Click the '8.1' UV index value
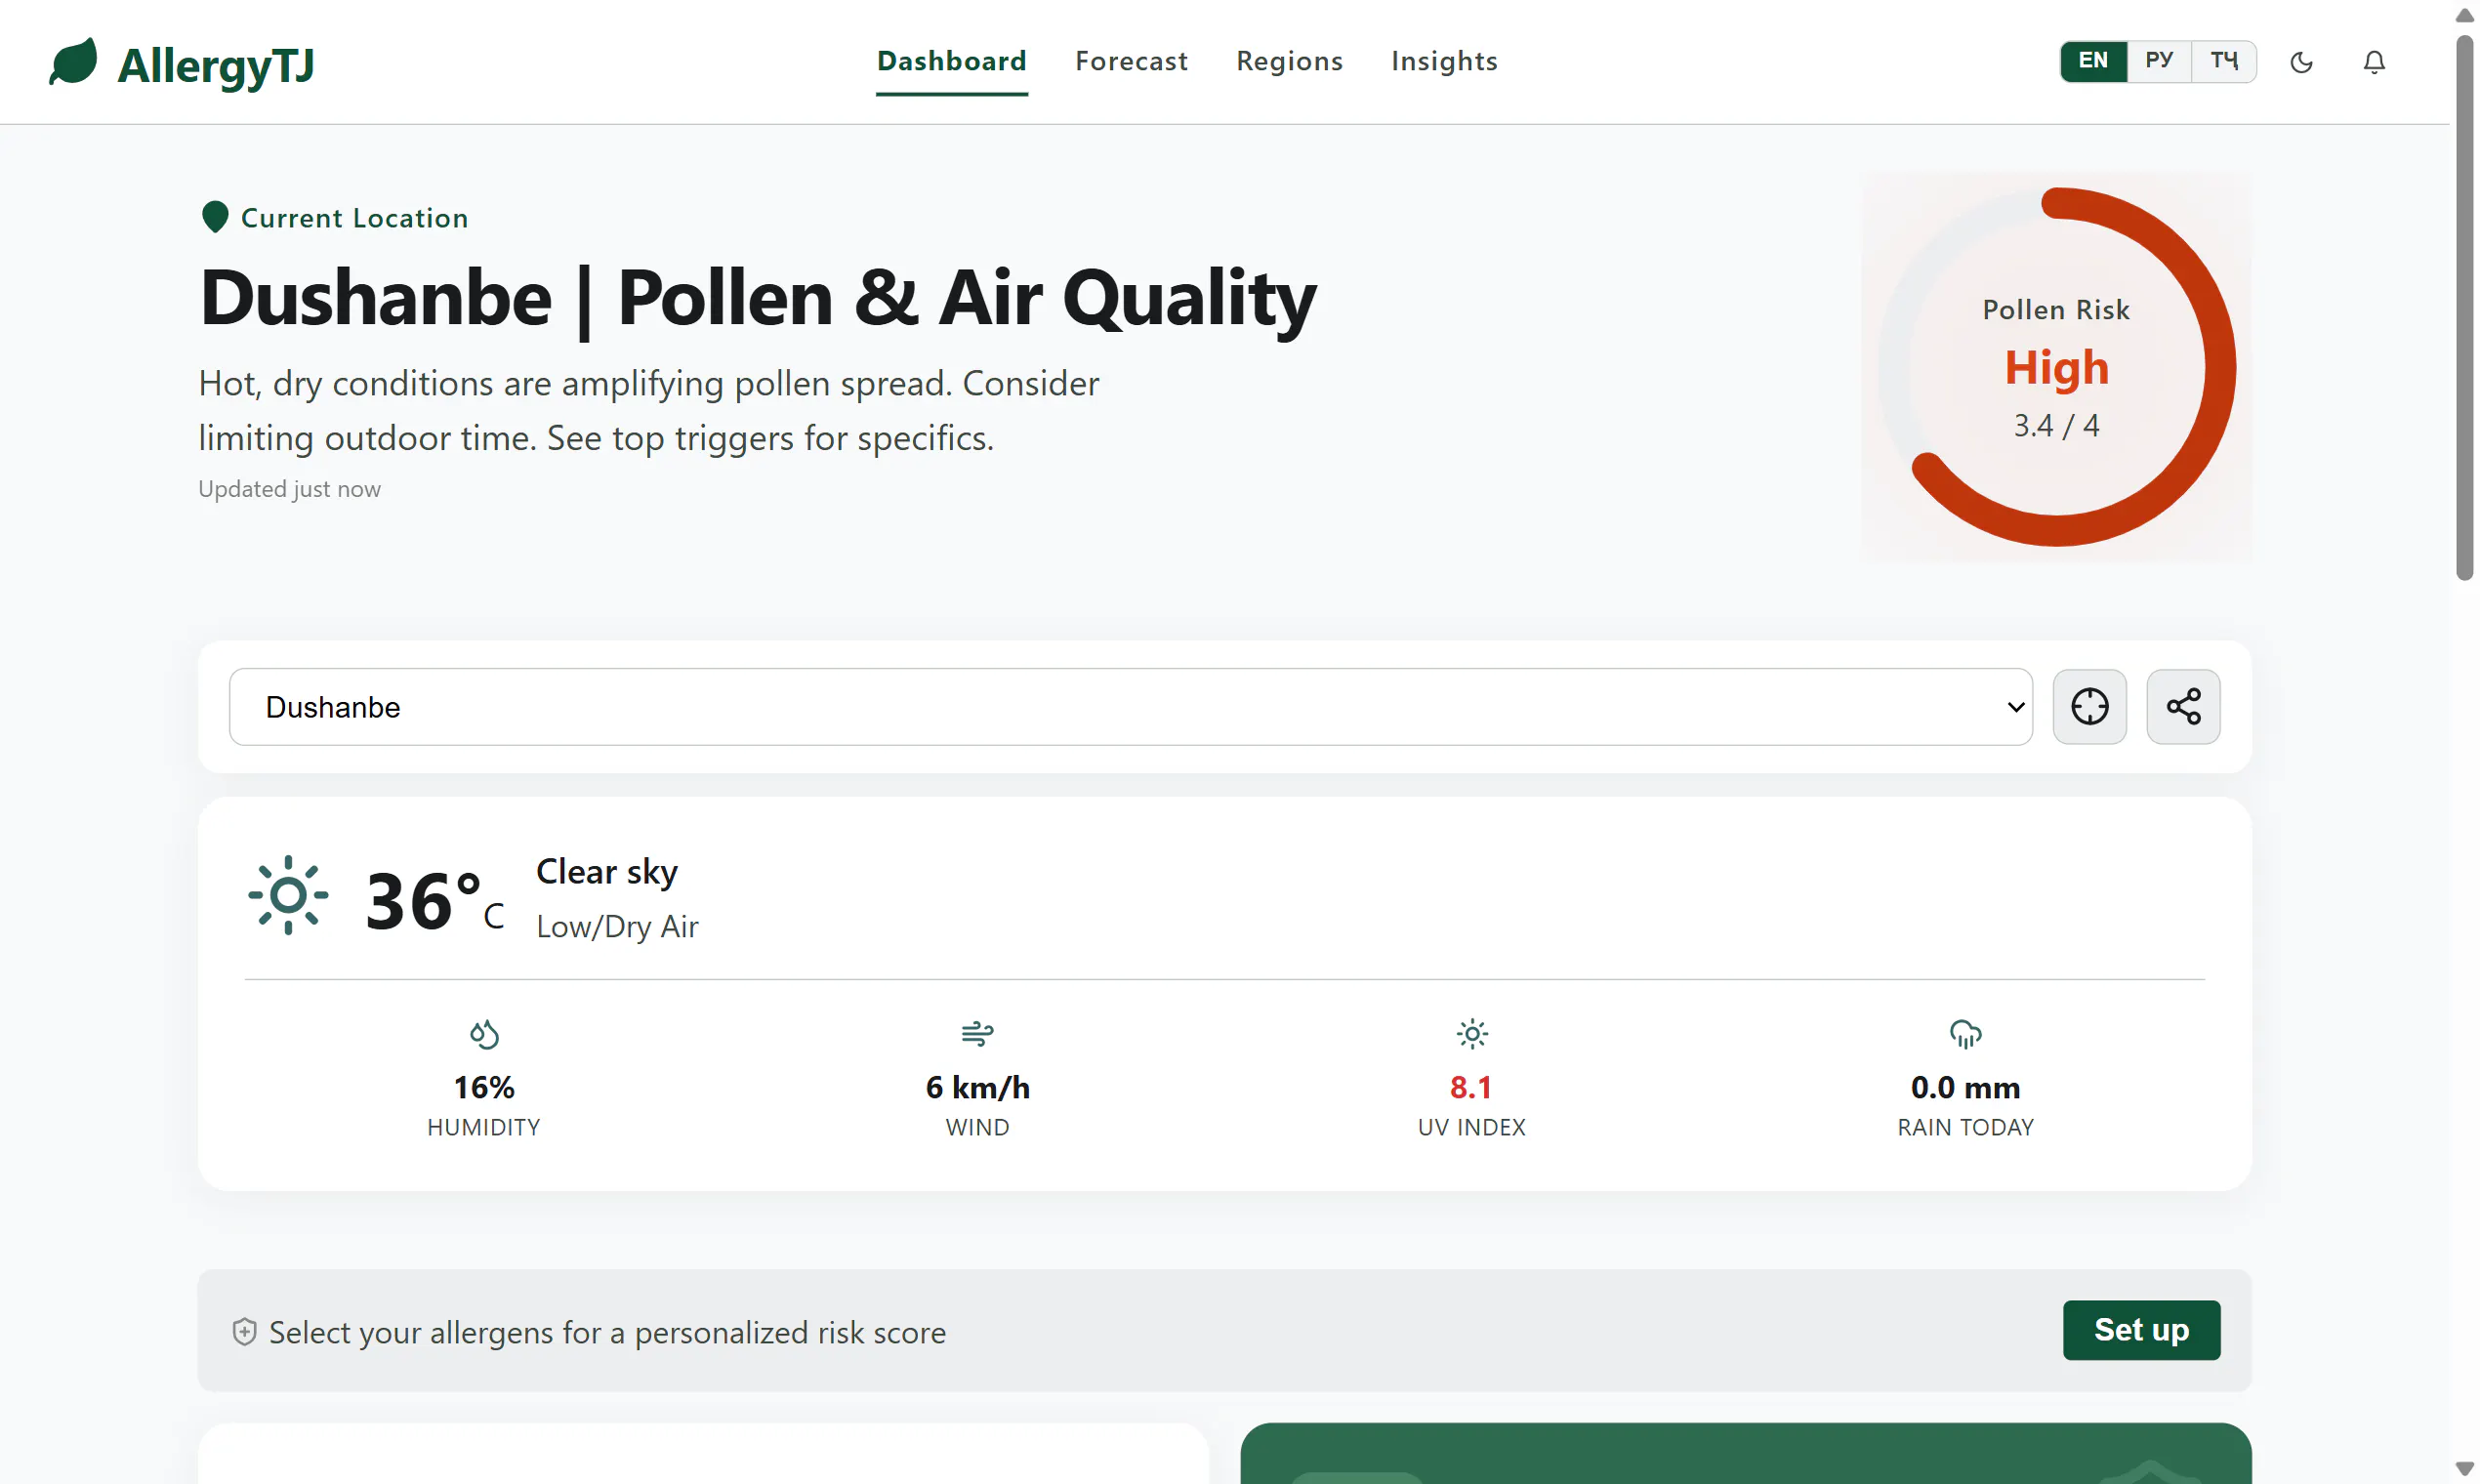 tap(1471, 1087)
